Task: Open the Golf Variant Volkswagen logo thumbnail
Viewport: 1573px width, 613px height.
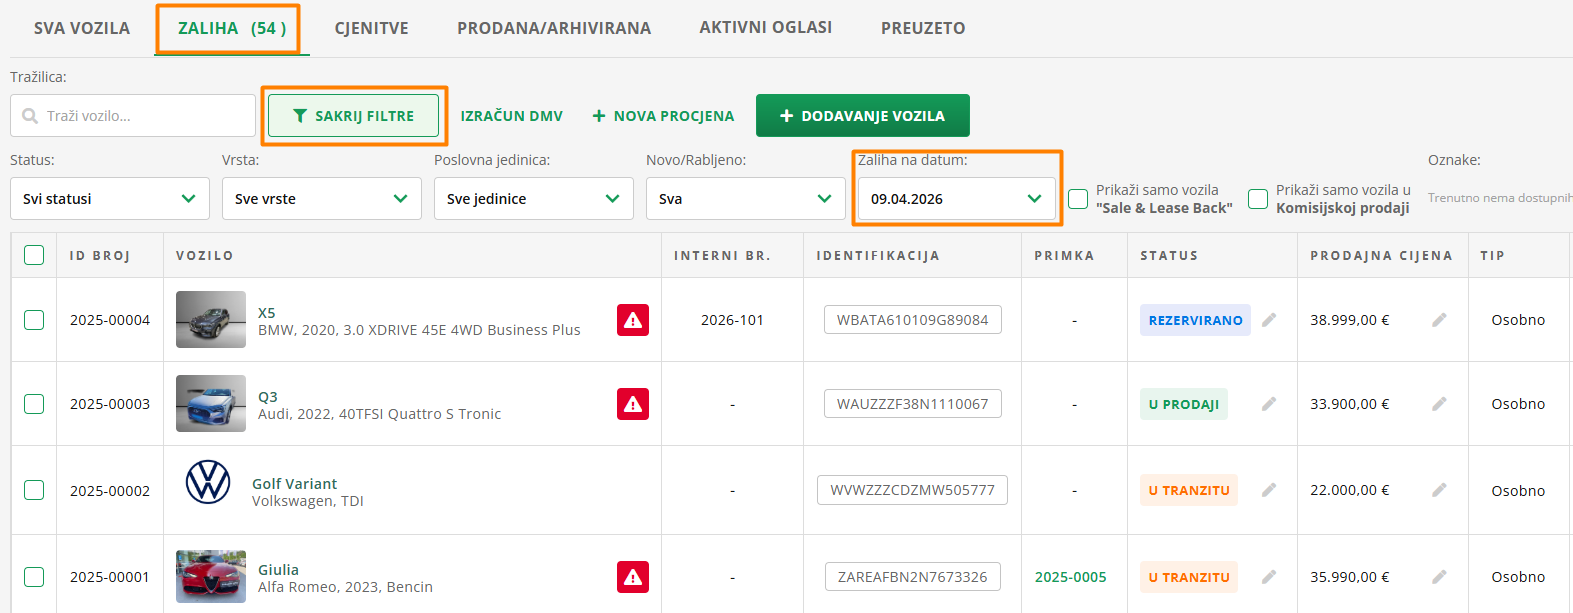Action: click(x=208, y=482)
